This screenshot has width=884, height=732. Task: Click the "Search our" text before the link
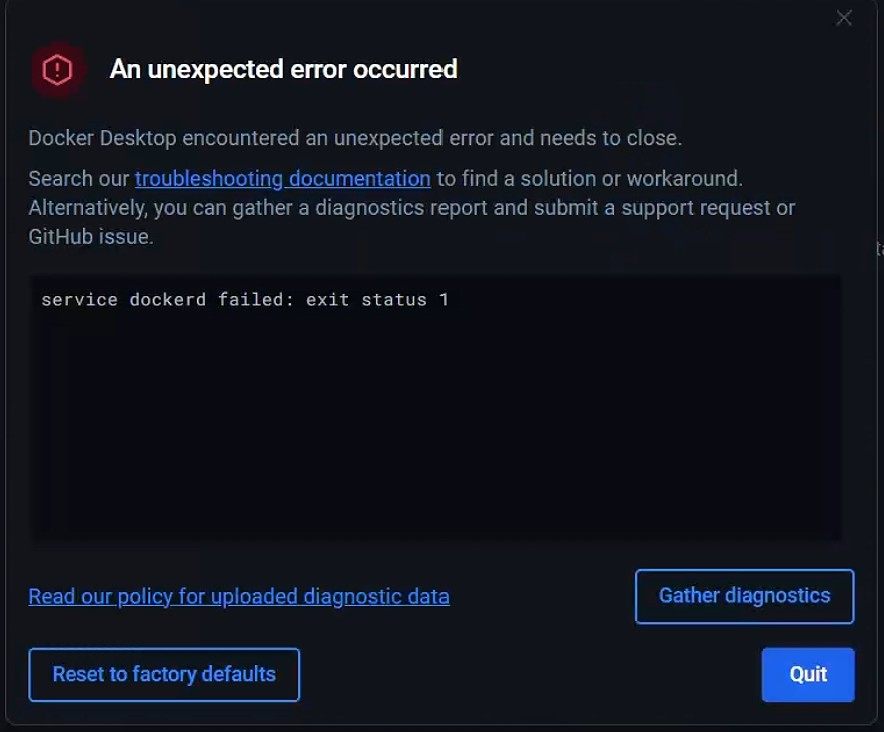tap(79, 179)
